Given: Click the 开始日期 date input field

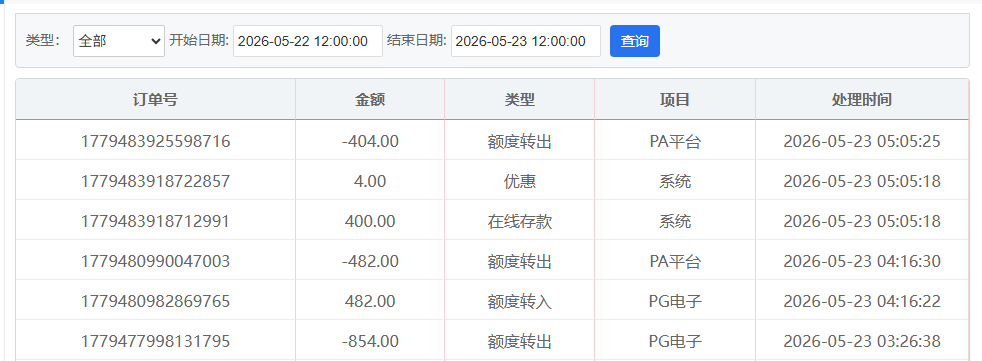Looking at the screenshot, I should pos(308,41).
